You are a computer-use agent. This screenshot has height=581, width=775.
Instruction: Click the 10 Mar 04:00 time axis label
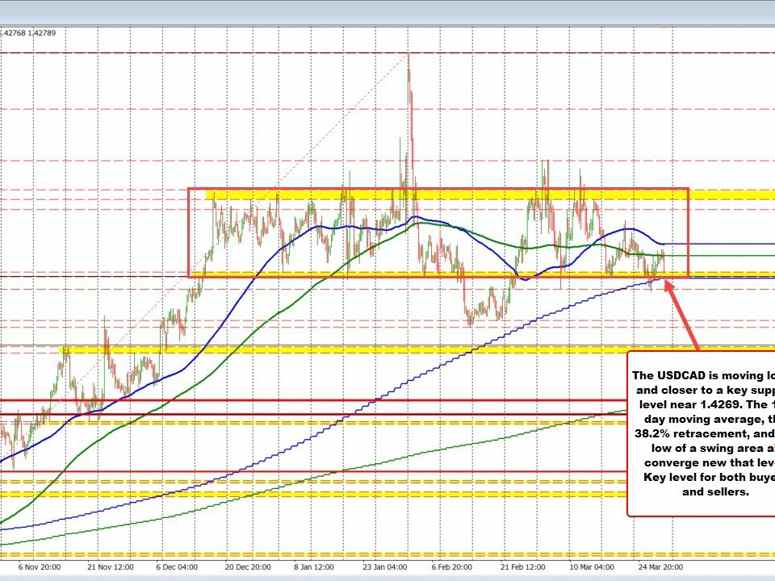[x=591, y=567]
